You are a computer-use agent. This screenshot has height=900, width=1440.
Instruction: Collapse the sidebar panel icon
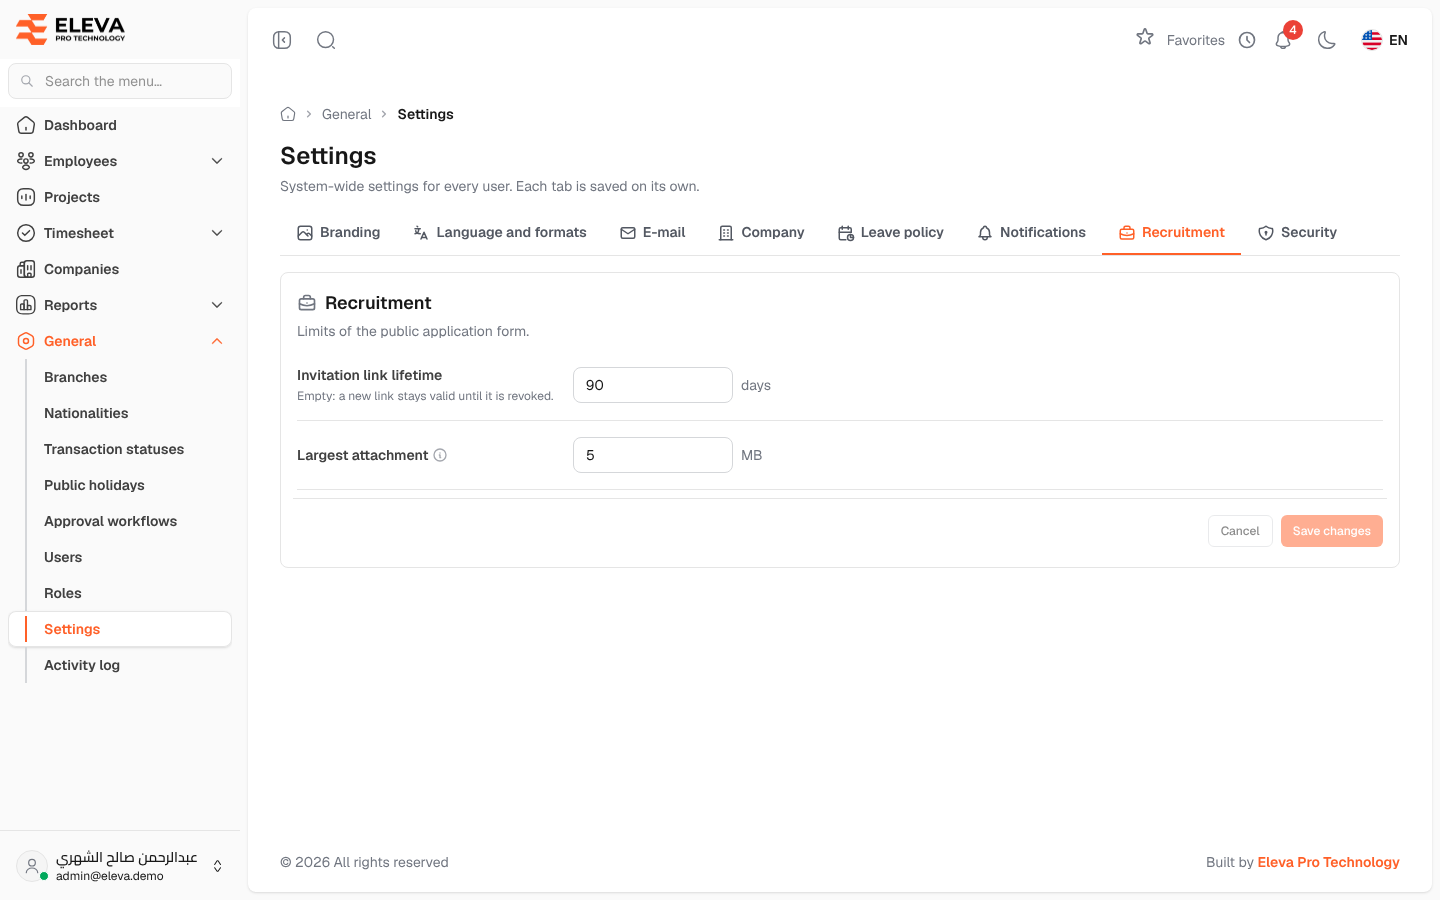point(282,40)
